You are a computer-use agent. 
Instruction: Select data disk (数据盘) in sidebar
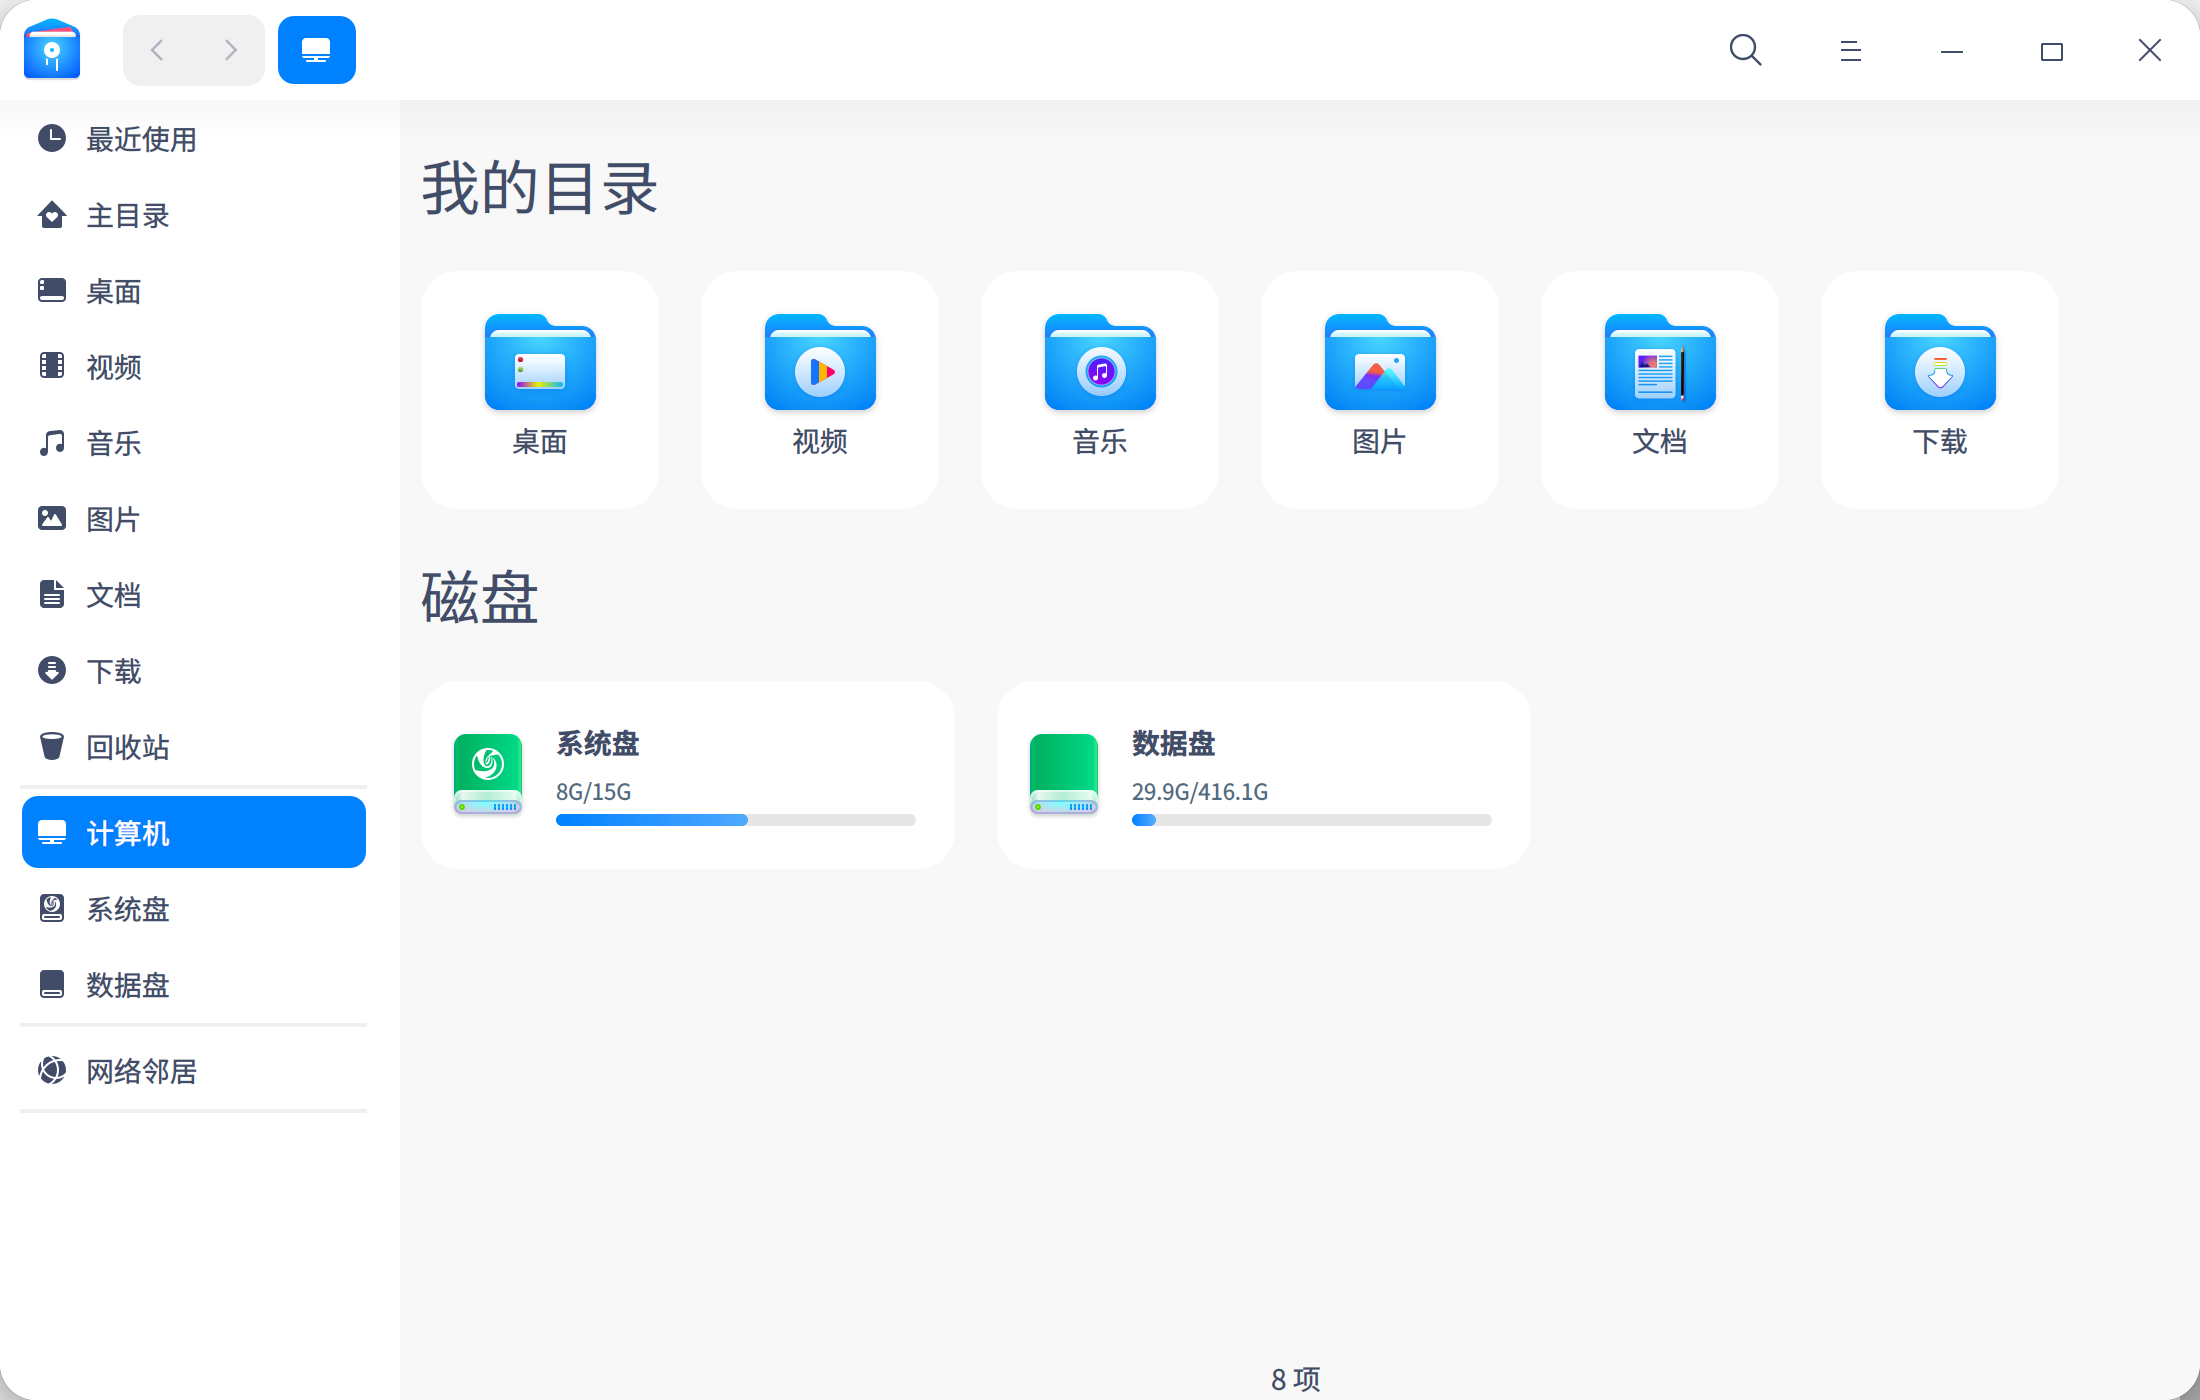coord(127,985)
